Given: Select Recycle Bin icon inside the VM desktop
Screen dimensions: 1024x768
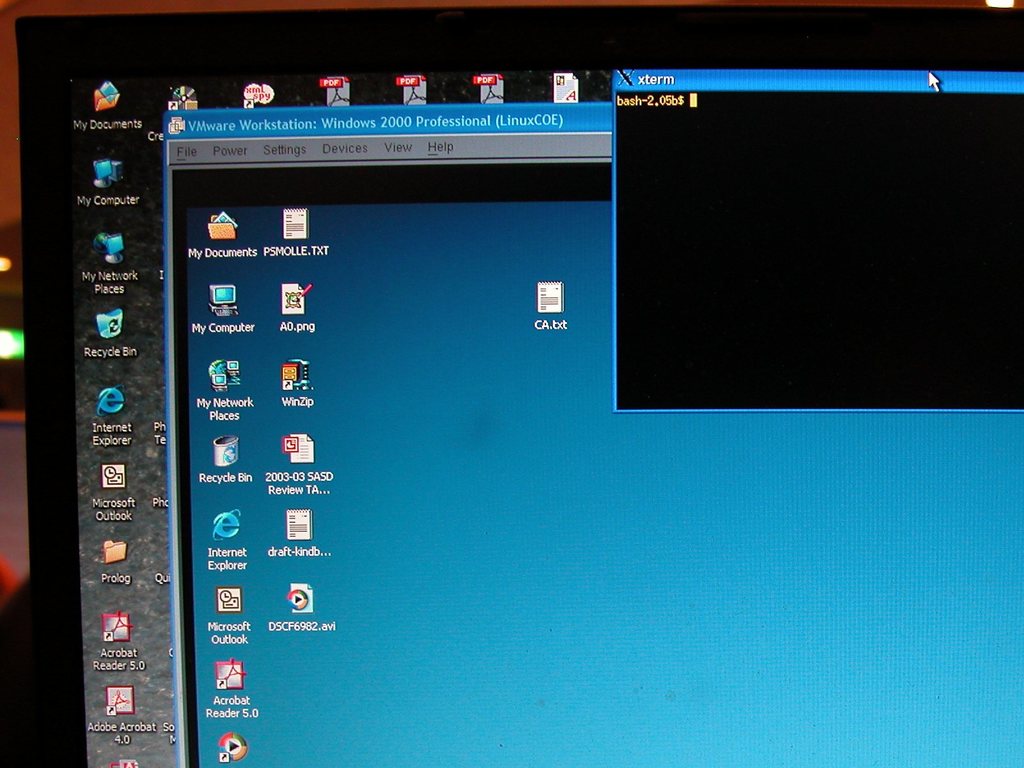Looking at the screenshot, I should pos(225,452).
